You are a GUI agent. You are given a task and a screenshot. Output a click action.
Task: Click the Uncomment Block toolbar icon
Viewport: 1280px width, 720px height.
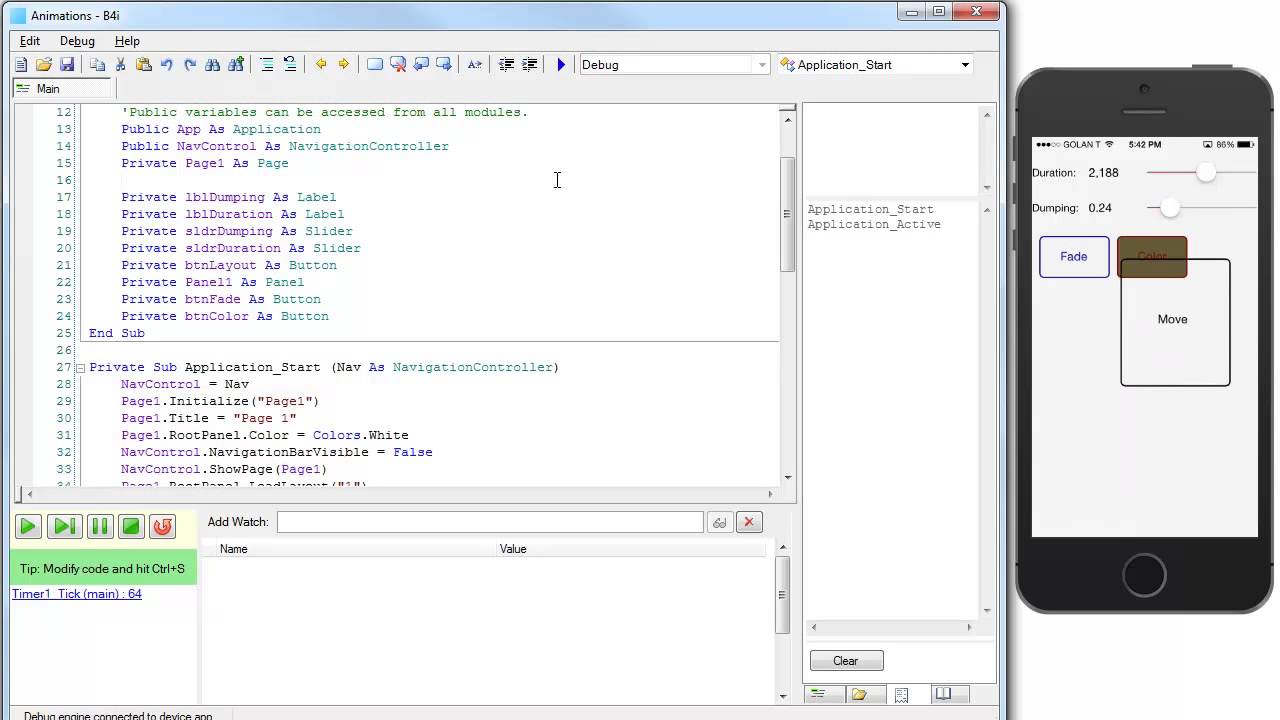(x=290, y=64)
